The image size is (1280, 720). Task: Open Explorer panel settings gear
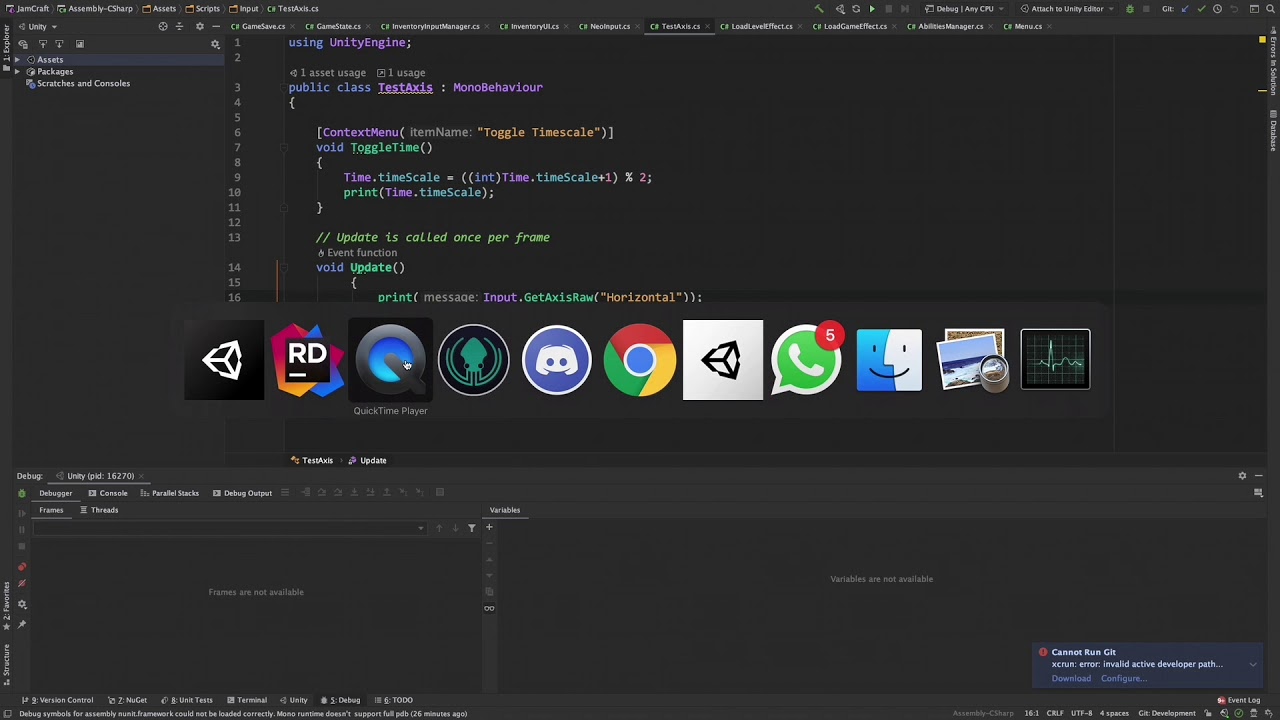[199, 26]
